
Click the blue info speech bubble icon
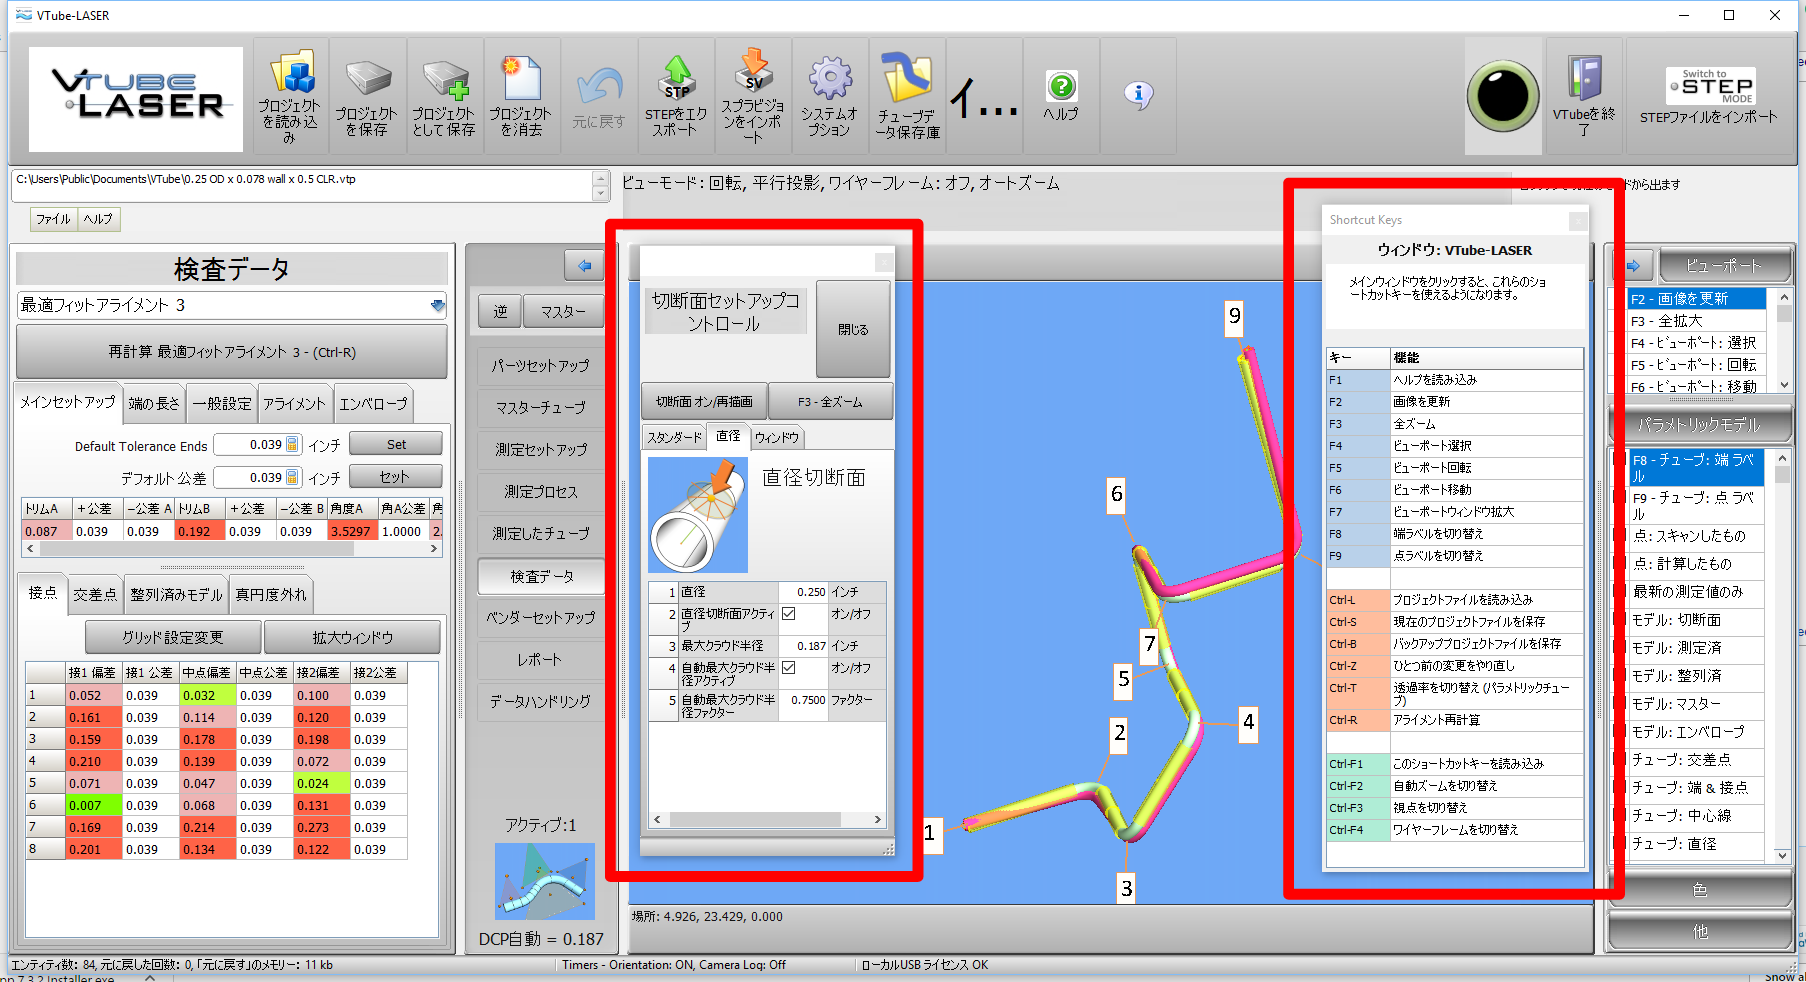point(1138,95)
